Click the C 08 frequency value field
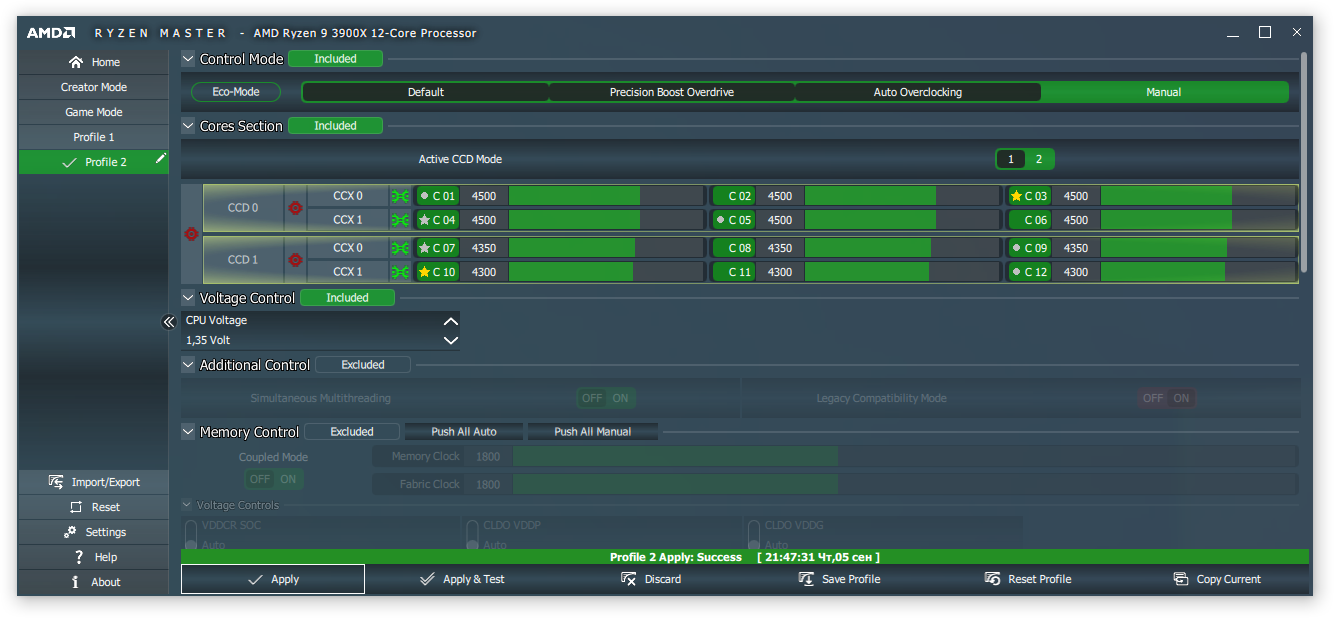The width and height of the screenshot is (1334, 618). pyautogui.click(x=780, y=248)
